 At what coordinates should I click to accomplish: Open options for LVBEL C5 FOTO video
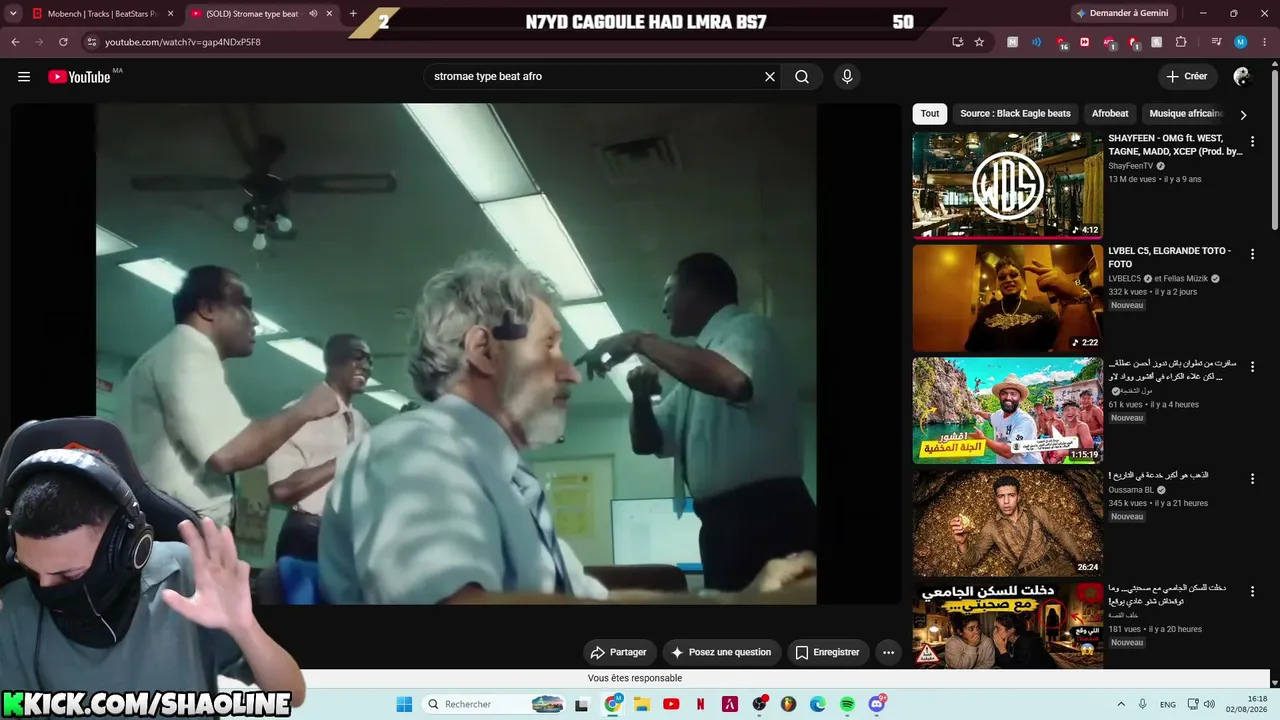pos(1252,255)
